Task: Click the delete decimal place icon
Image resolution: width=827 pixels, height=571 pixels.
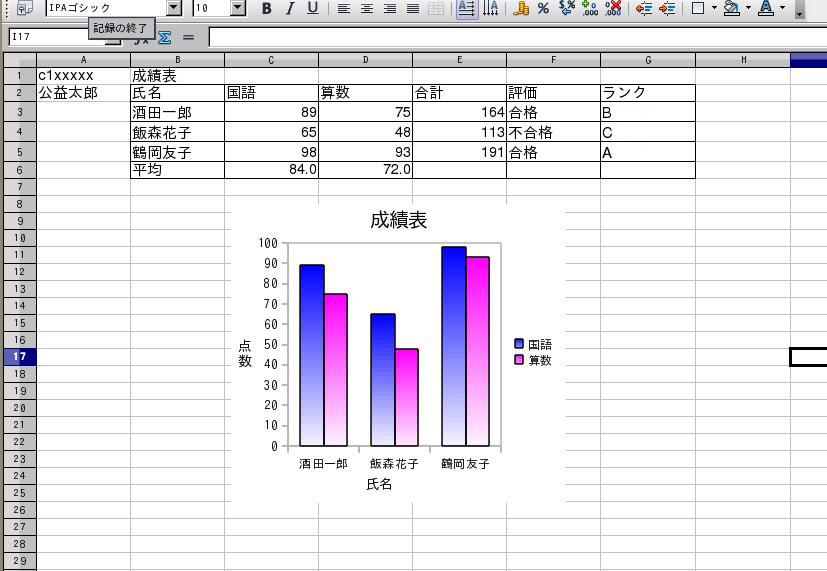Action: click(x=614, y=9)
